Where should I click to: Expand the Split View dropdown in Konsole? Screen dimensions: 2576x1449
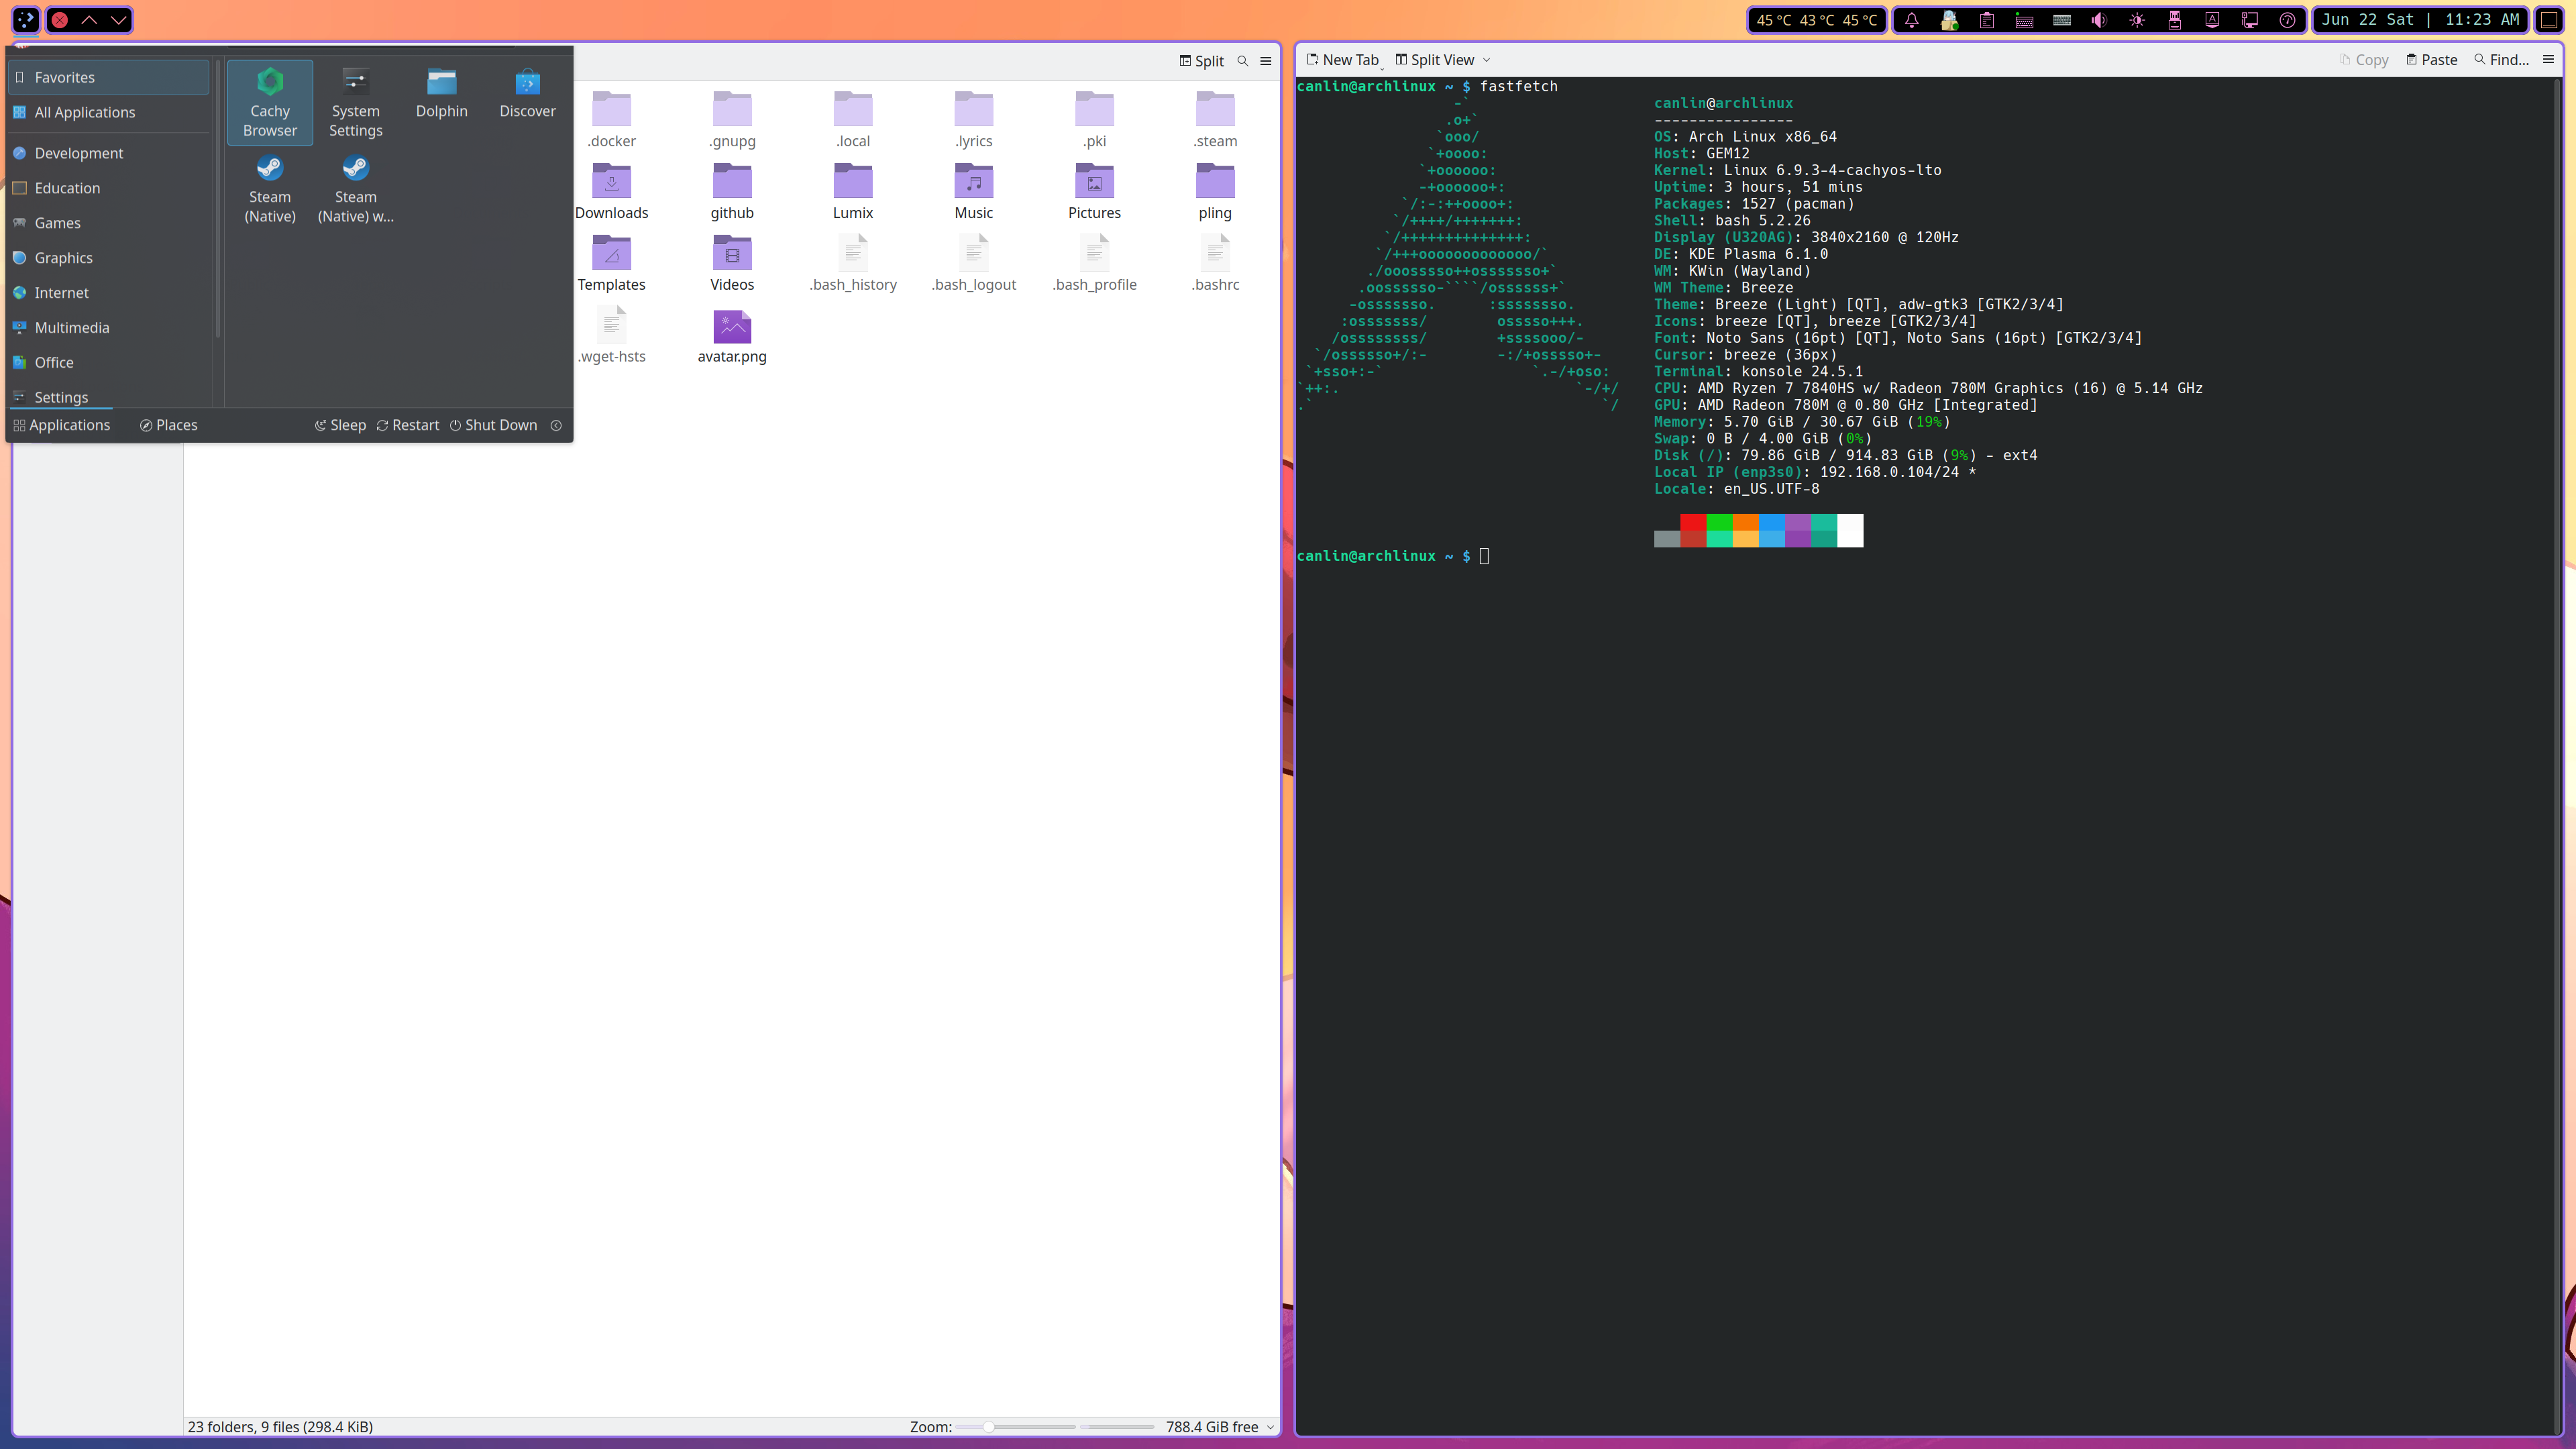click(1487, 60)
